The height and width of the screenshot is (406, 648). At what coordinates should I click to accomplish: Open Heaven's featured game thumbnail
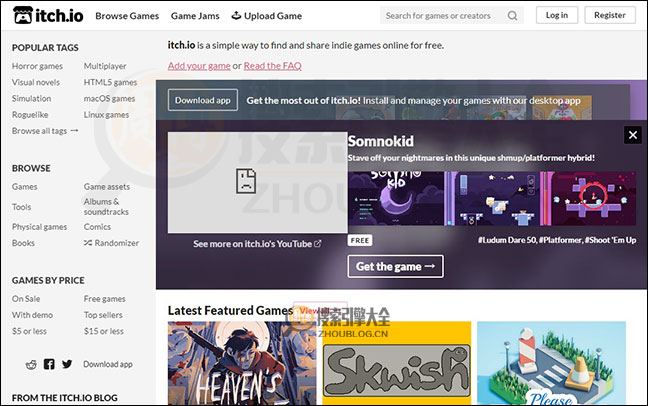242,363
